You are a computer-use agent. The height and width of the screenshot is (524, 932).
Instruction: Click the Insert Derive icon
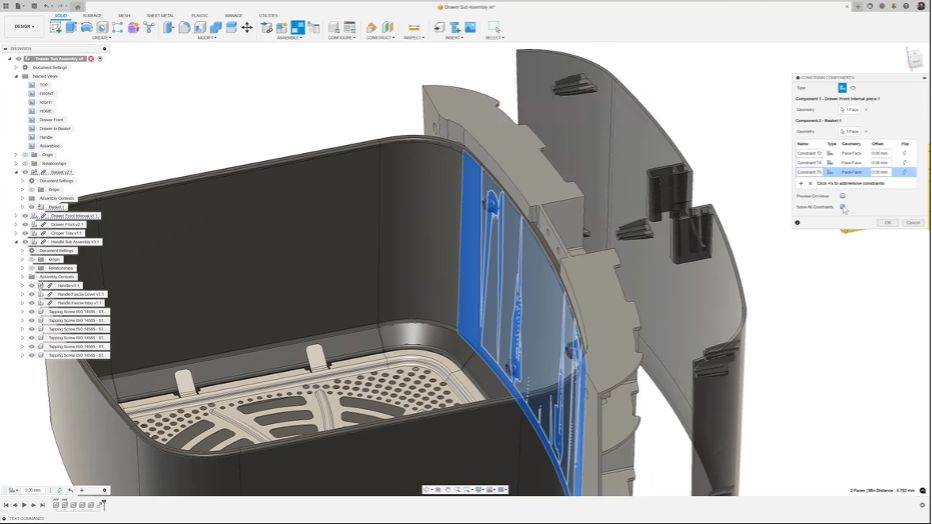point(439,27)
